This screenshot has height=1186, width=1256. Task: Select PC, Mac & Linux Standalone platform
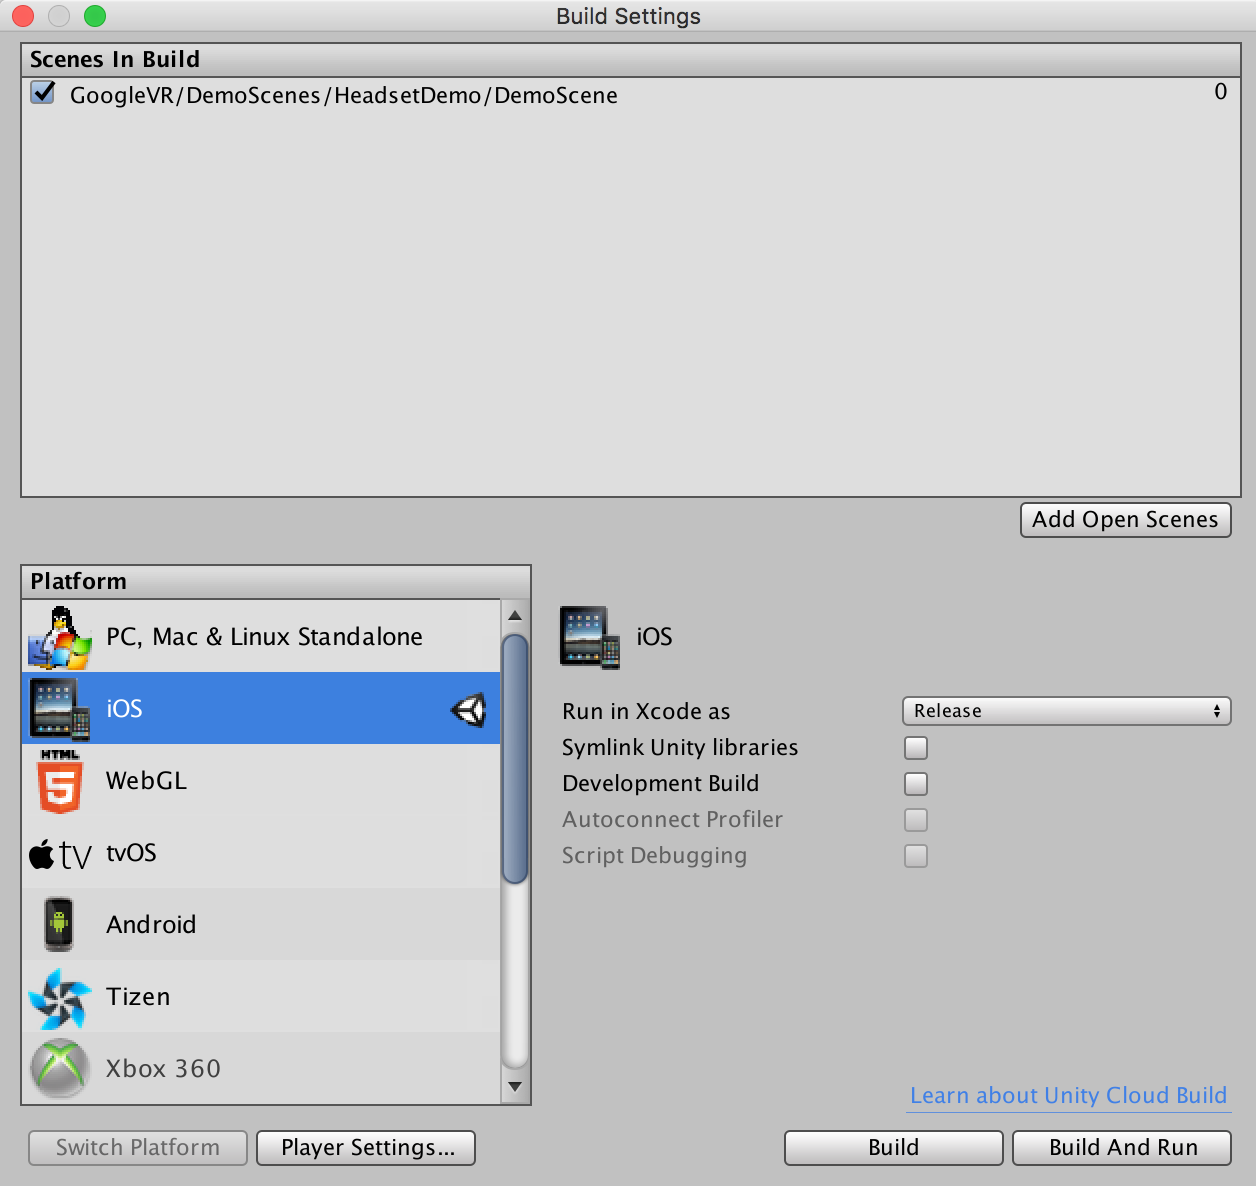pos(261,636)
